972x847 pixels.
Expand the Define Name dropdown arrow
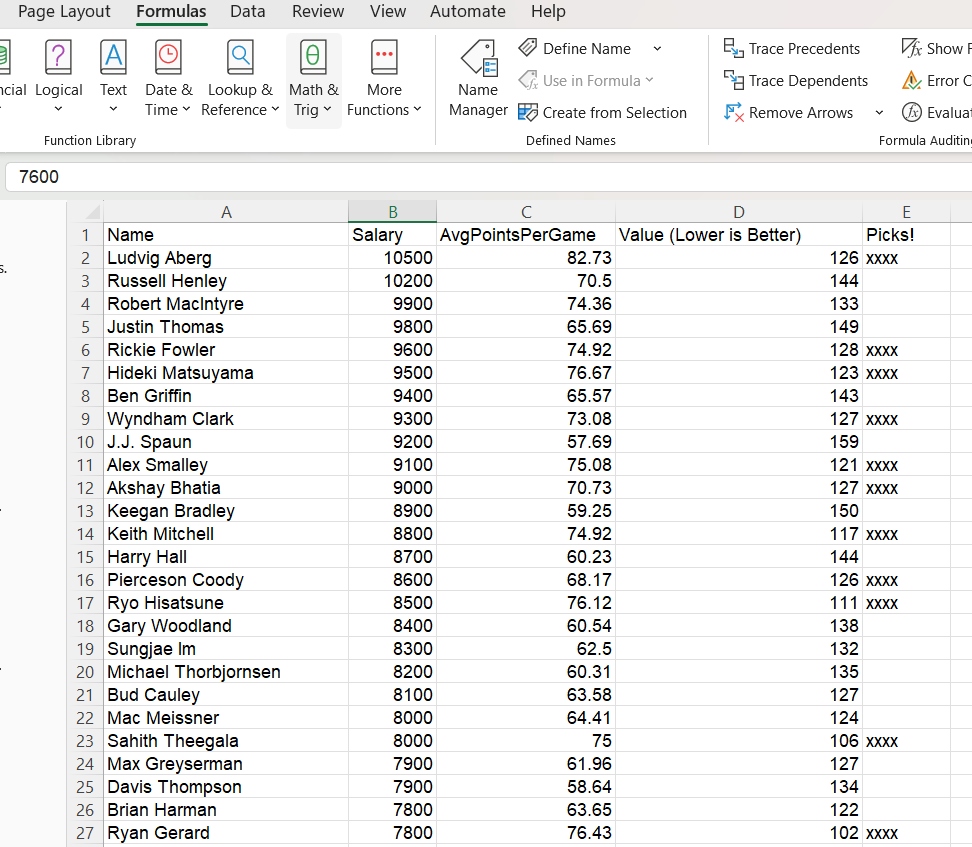tap(657, 48)
